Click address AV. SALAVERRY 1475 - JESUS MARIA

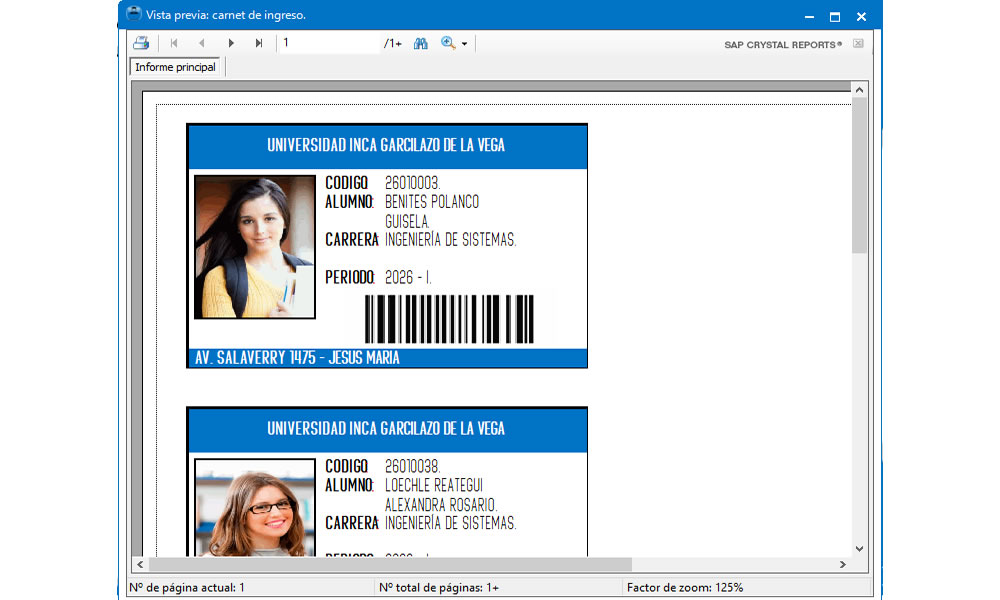[x=297, y=358]
